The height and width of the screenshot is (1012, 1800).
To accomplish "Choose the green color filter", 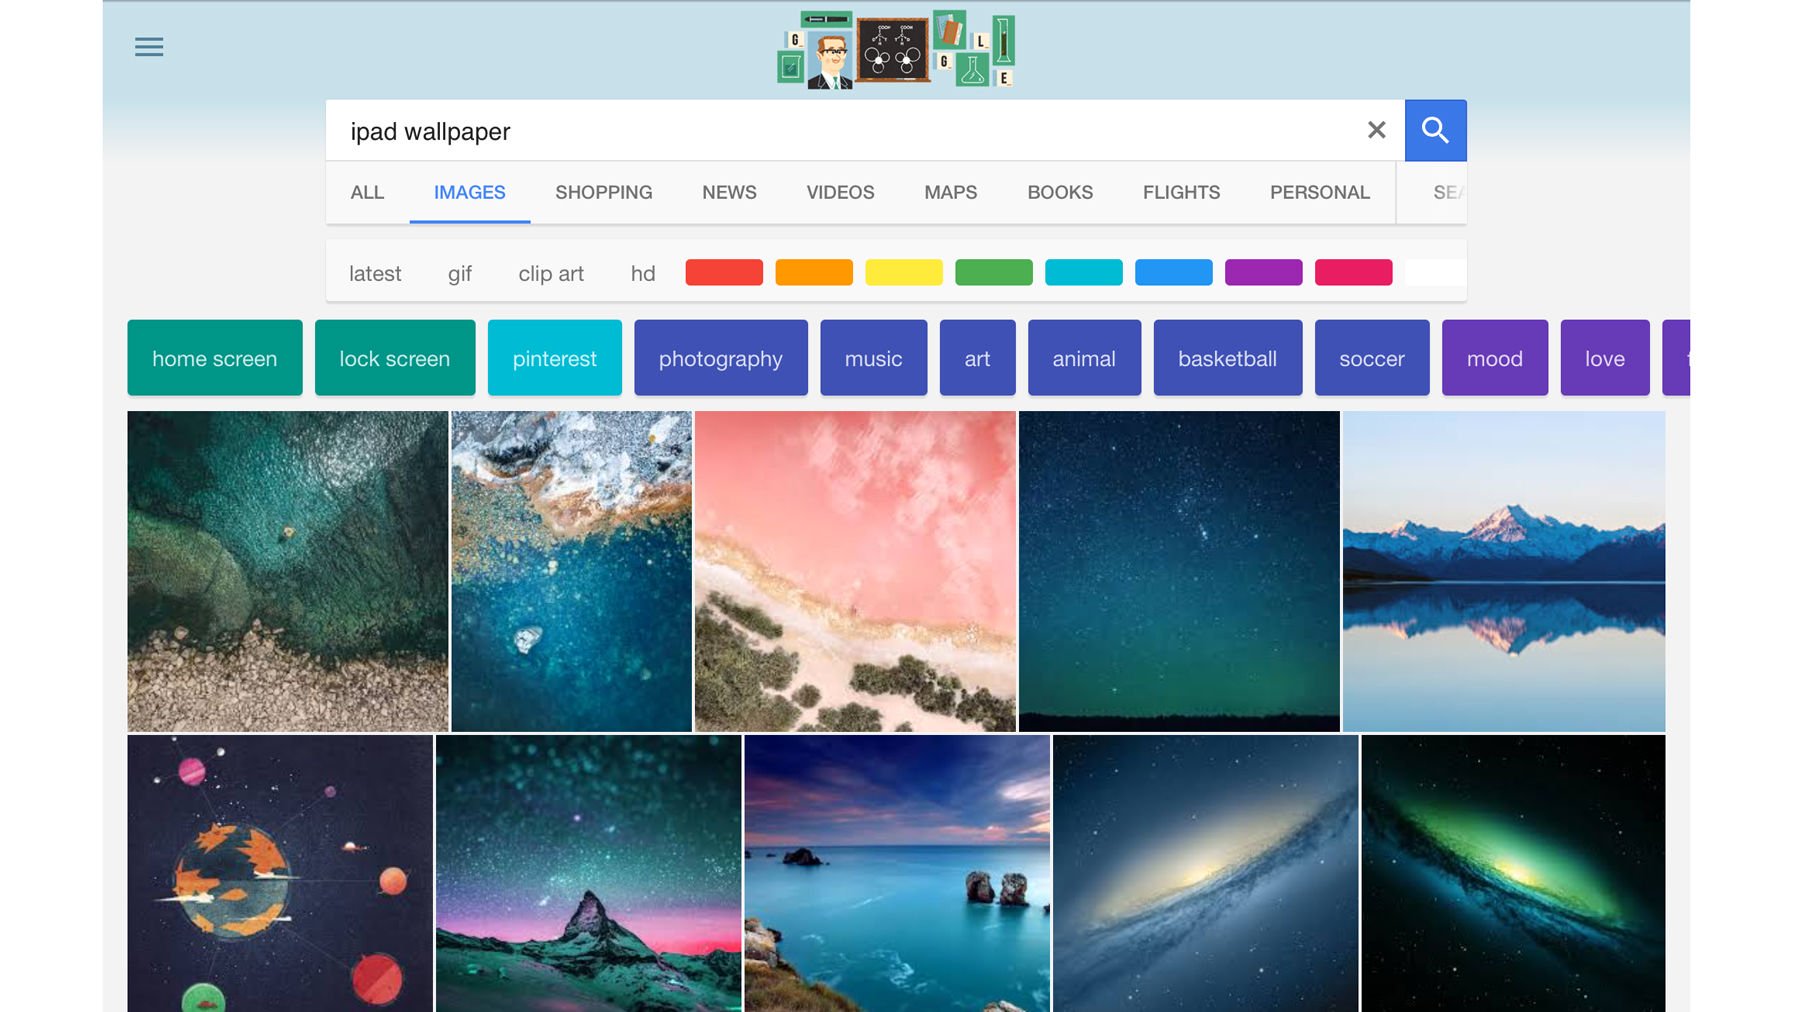I will click(993, 272).
